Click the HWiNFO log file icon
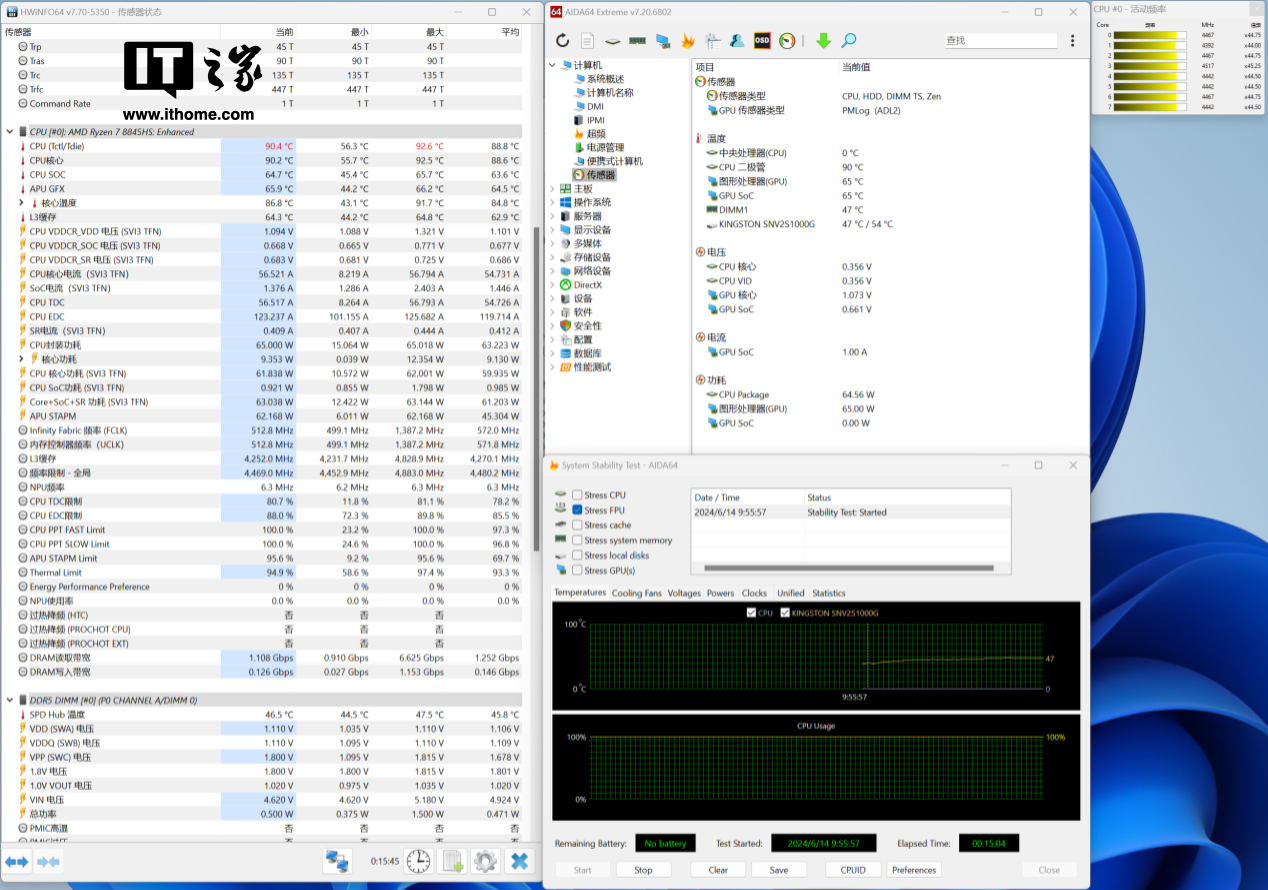 pyautogui.click(x=453, y=861)
